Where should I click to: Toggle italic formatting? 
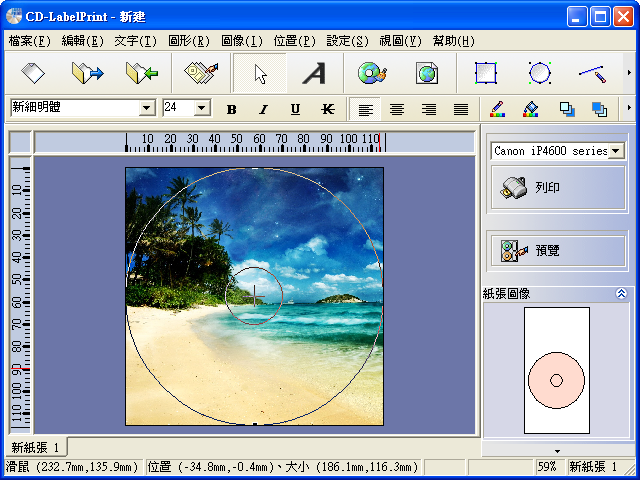tap(264, 109)
